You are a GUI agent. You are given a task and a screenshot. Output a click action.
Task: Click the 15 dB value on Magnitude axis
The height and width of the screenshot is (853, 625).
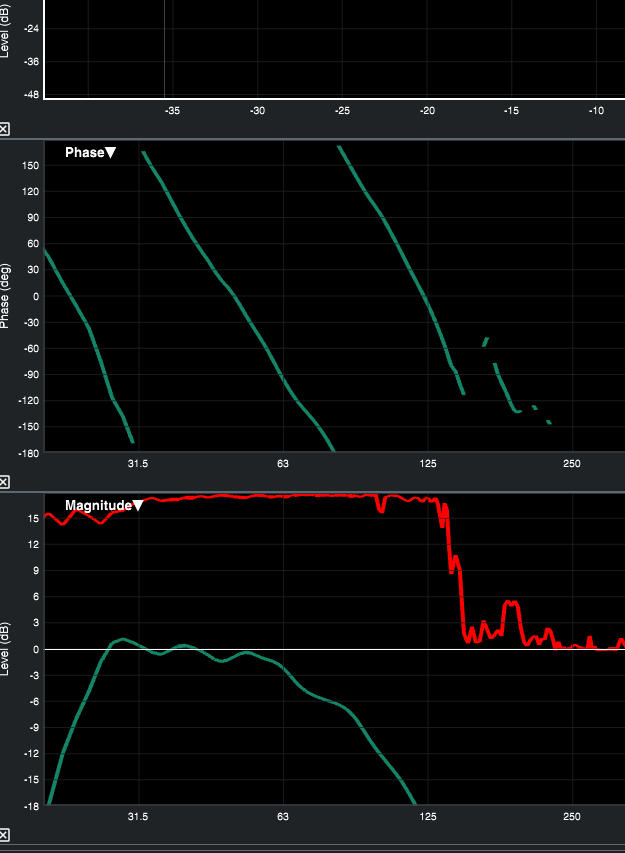click(x=34, y=518)
